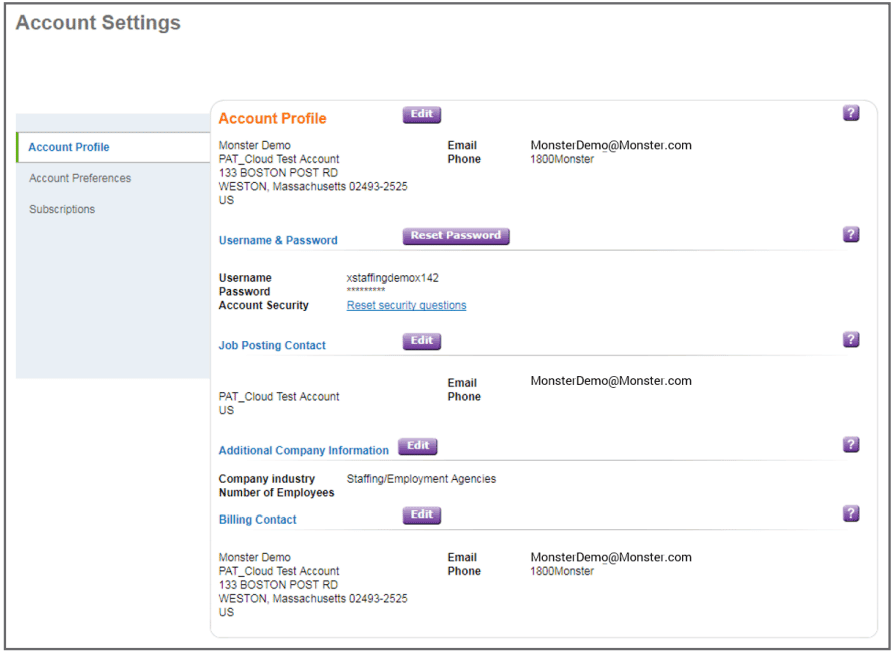Switch to Account Preferences in the sidebar
The image size is (895, 657).
click(80, 178)
